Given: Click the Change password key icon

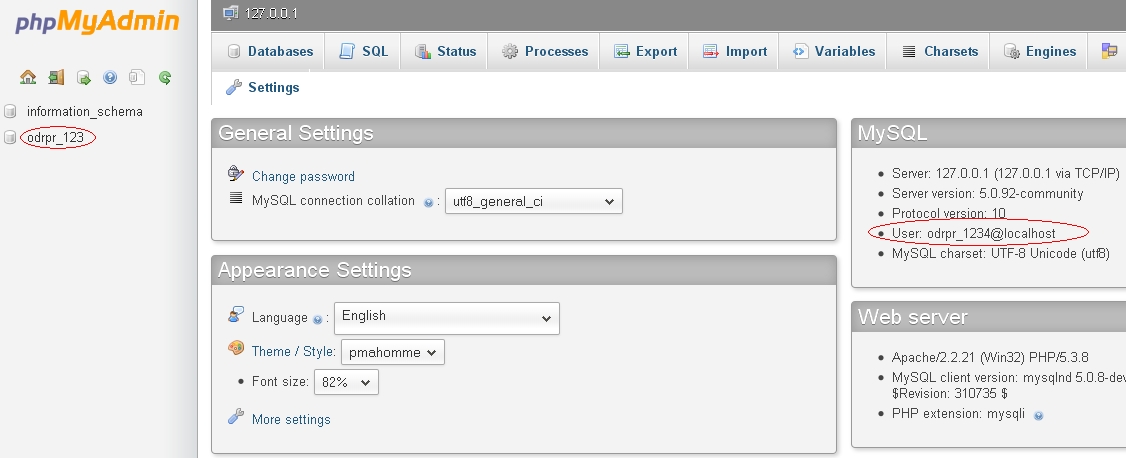Looking at the screenshot, I should 236,173.
